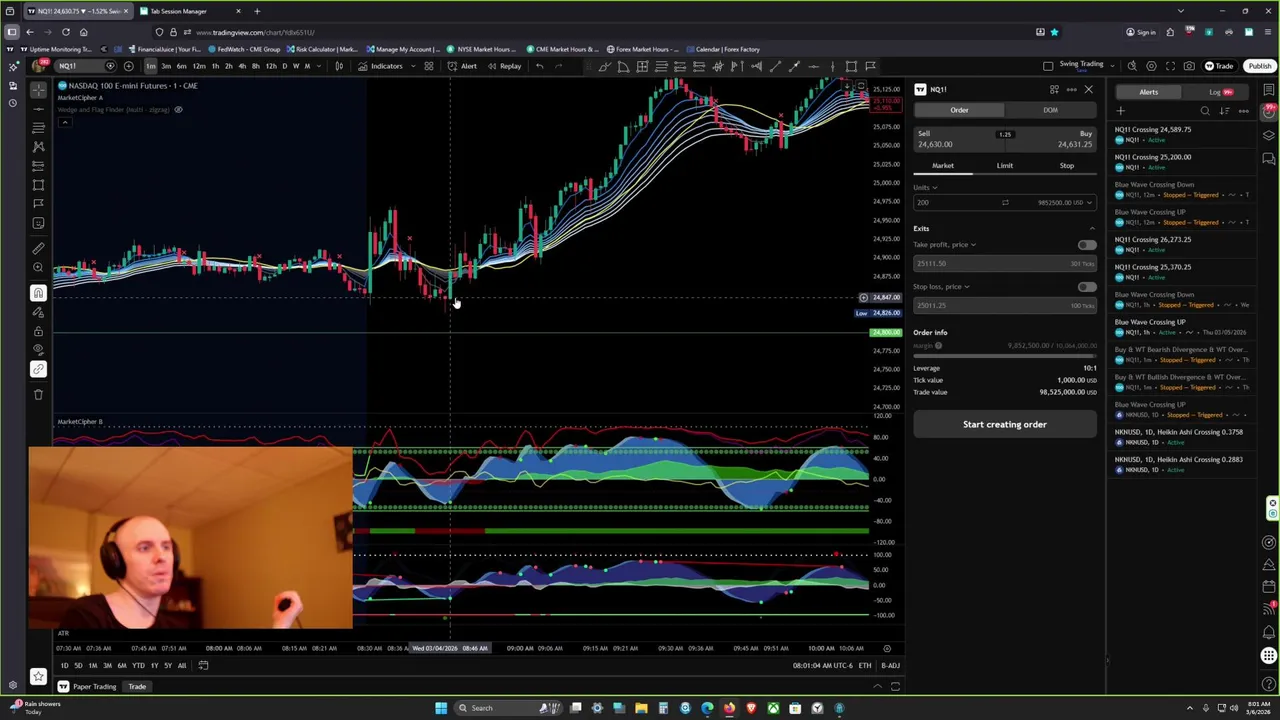The image size is (1280, 720).
Task: Open order panel layout grid icon
Action: [x=1054, y=90]
